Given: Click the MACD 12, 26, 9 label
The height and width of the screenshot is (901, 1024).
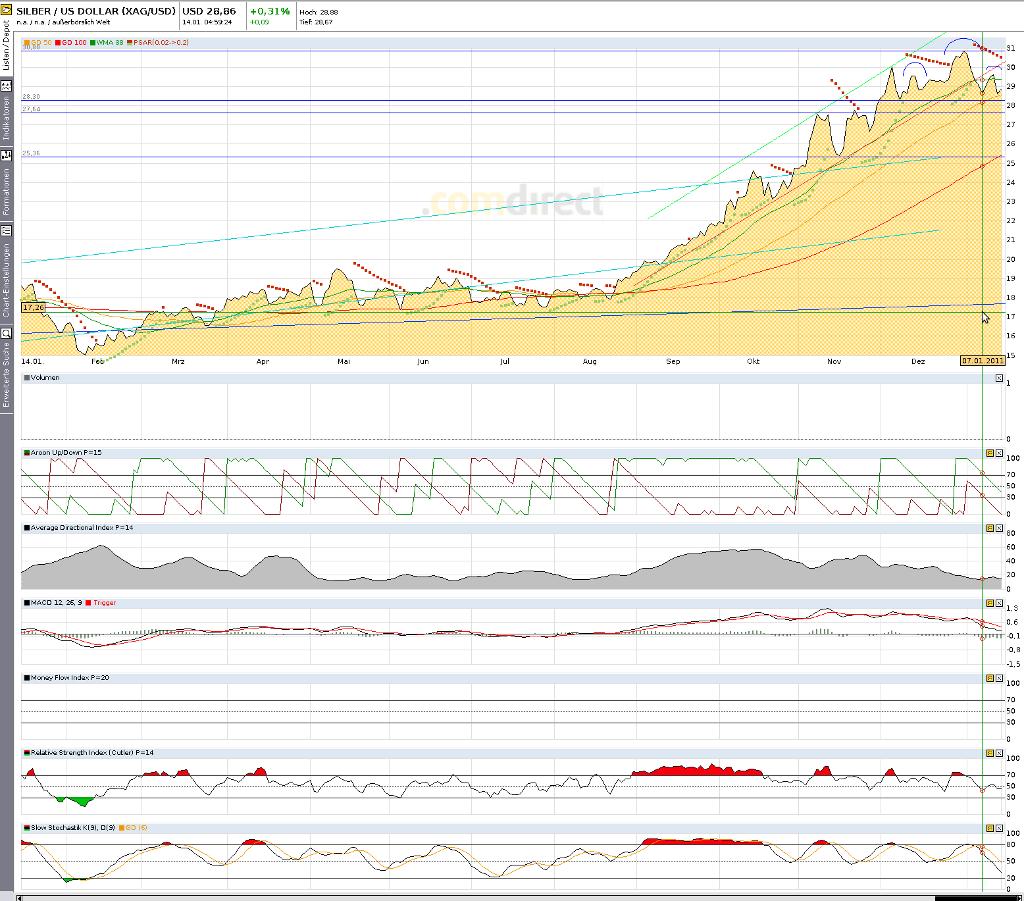Looking at the screenshot, I should pos(56,603).
